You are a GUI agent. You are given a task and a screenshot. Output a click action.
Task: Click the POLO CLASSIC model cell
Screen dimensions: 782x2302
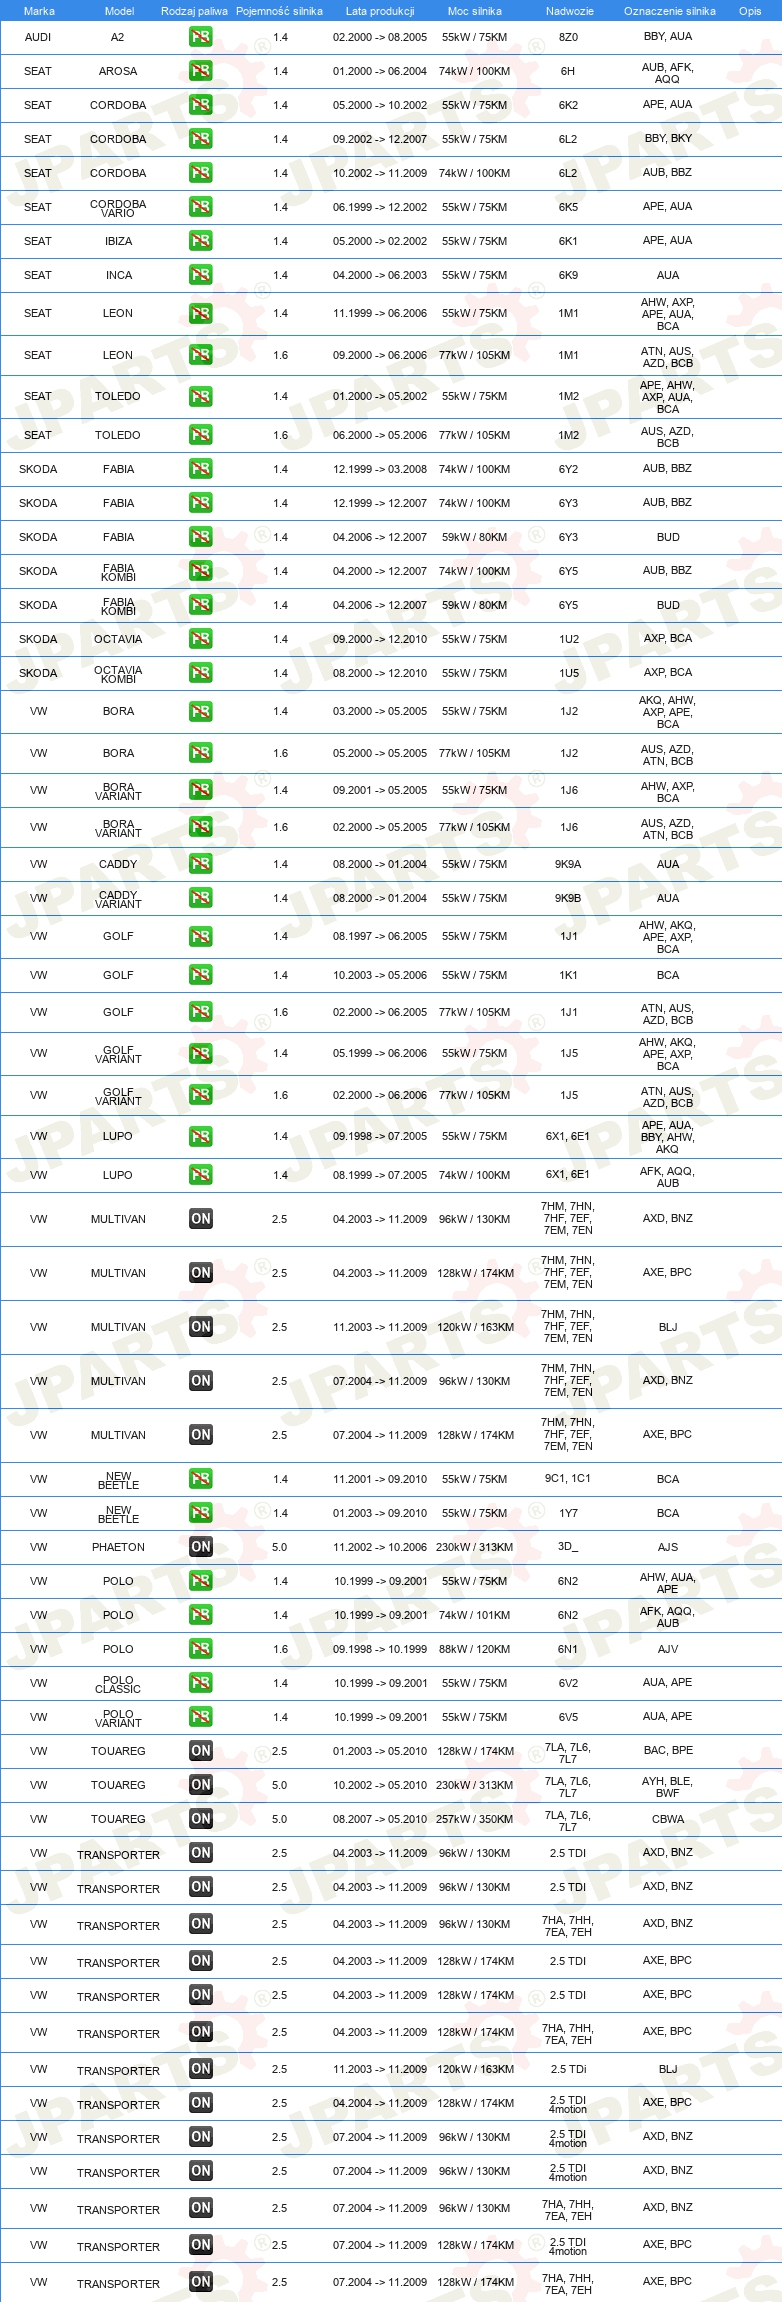click(118, 1684)
